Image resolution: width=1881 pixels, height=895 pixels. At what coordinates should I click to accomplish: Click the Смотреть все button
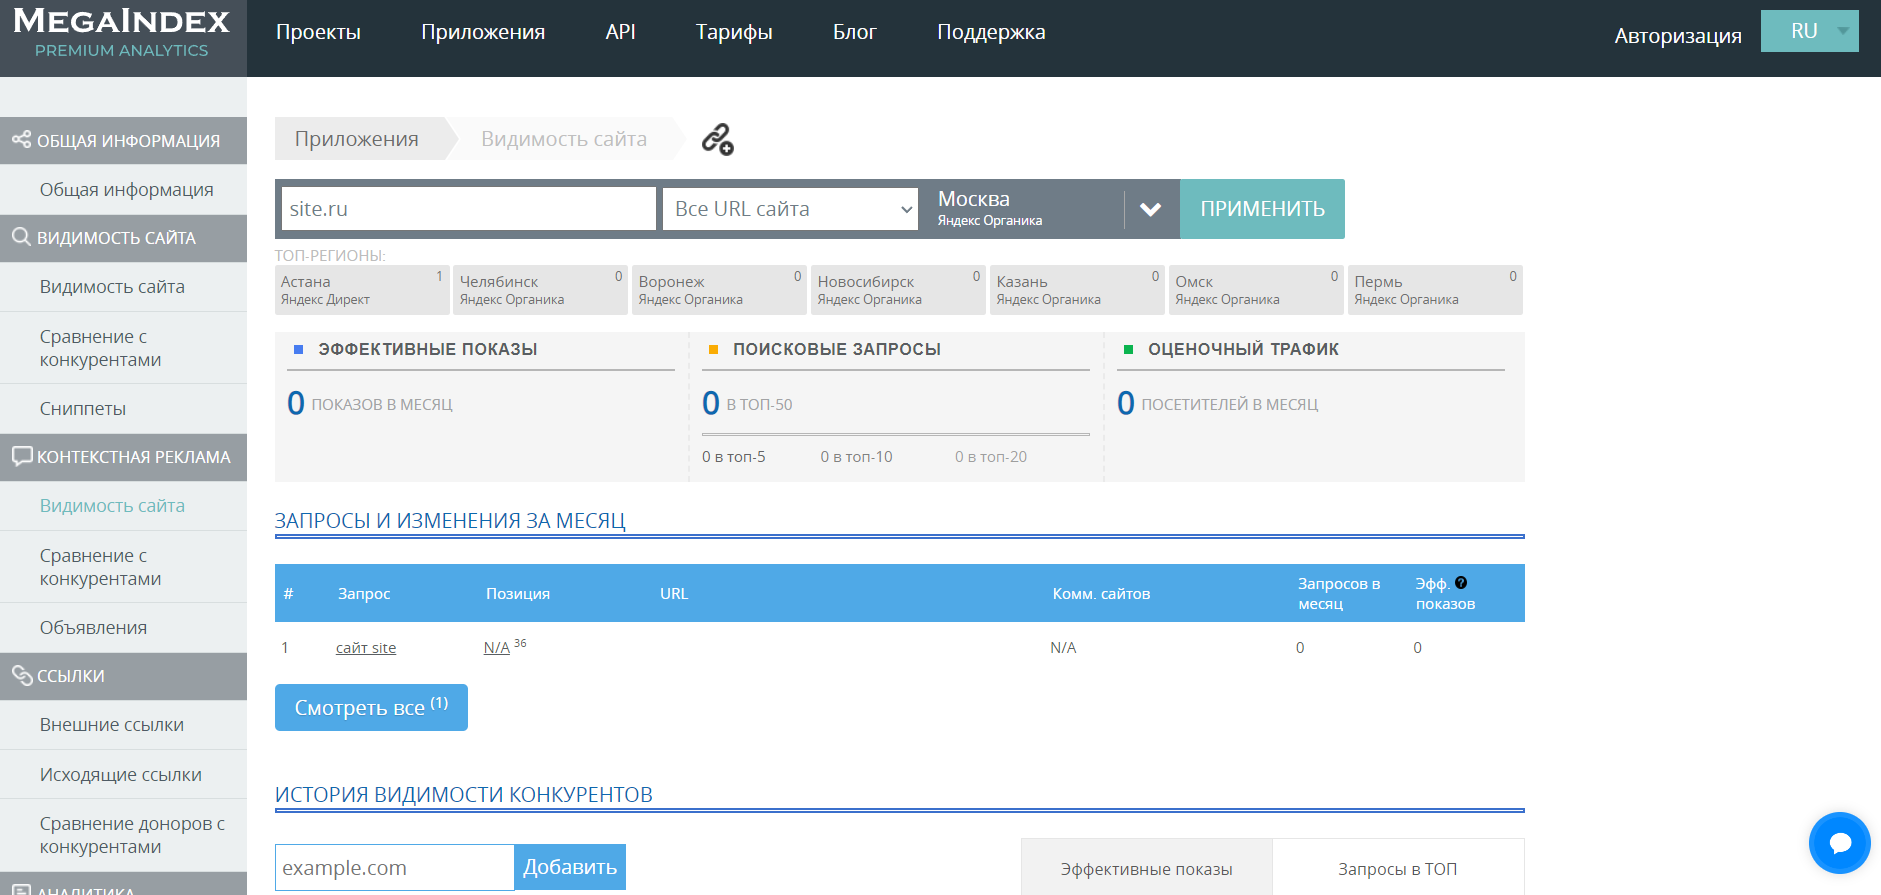[371, 707]
